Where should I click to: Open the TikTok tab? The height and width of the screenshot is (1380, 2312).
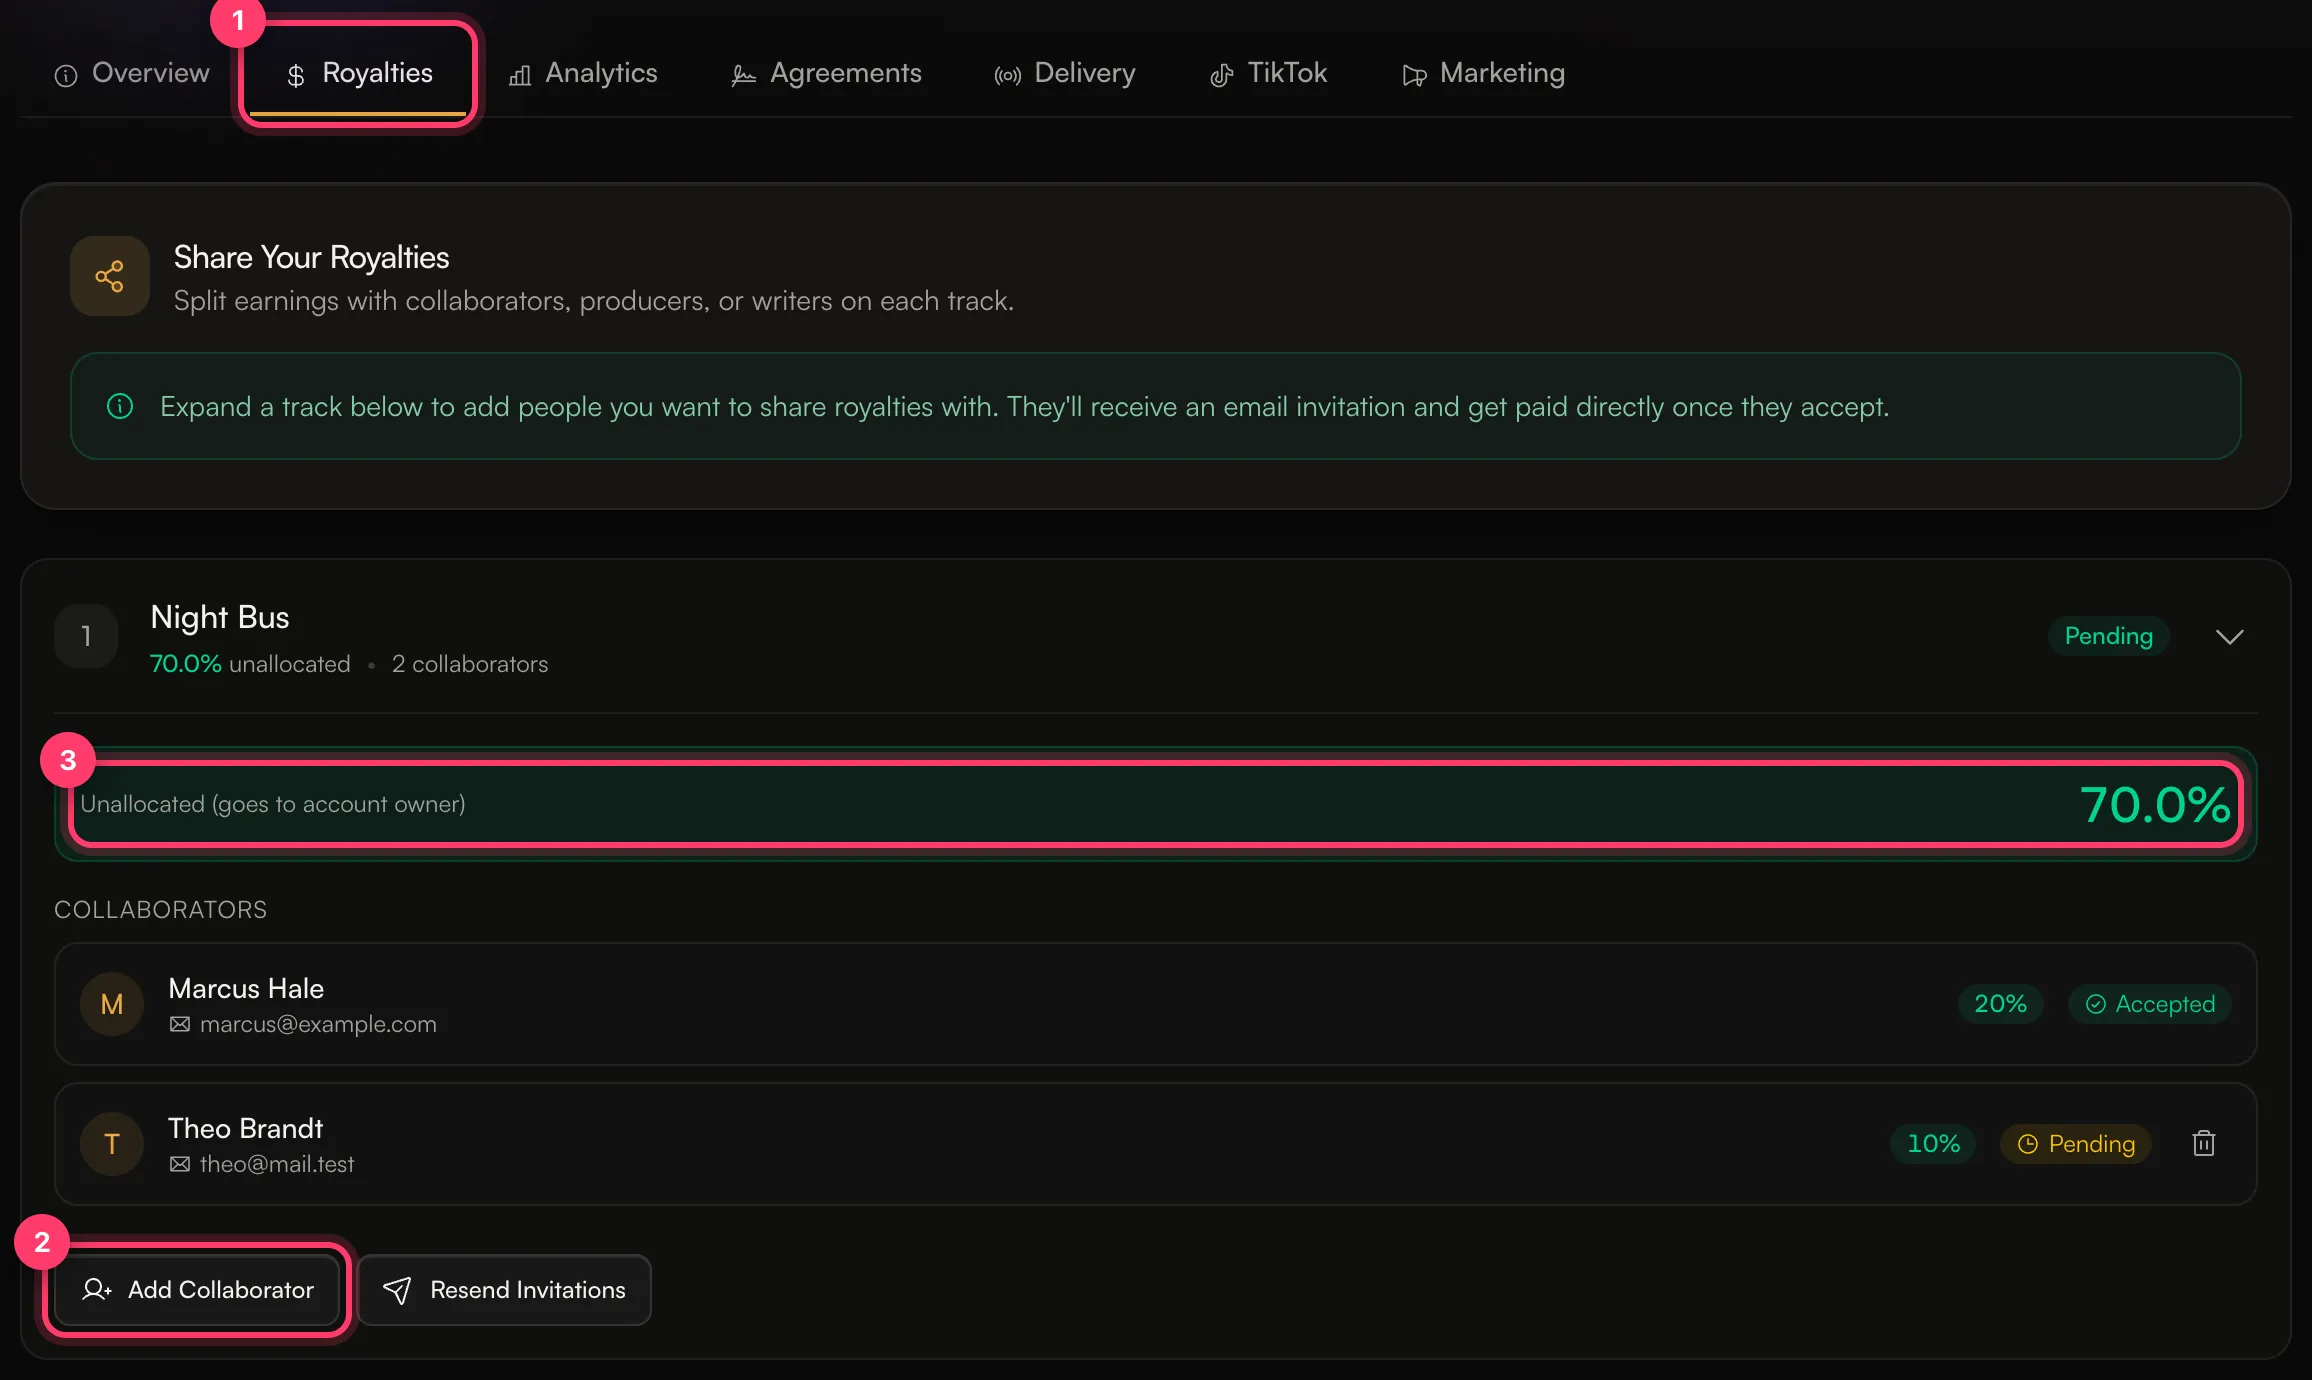(1268, 73)
